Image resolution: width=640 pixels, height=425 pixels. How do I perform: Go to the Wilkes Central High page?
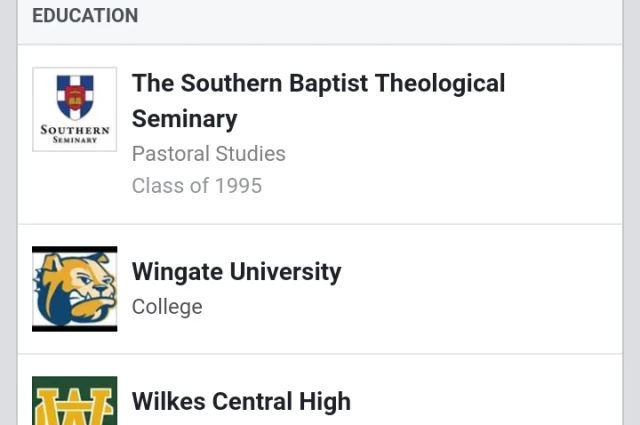[x=241, y=402]
